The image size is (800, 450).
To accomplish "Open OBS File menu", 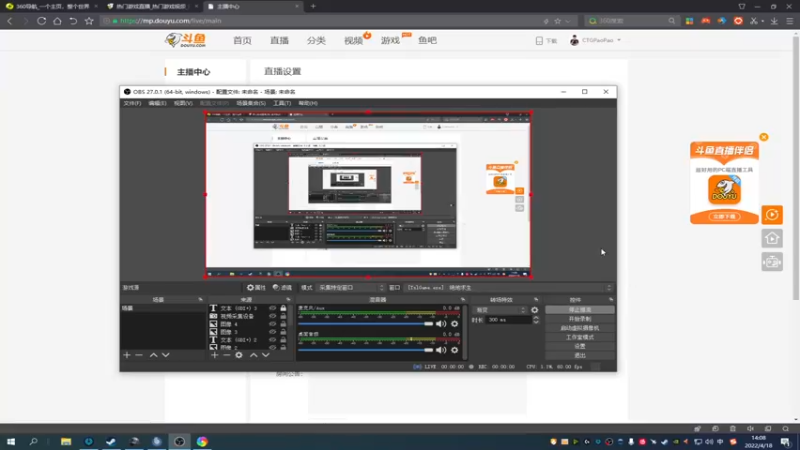I will 132,103.
